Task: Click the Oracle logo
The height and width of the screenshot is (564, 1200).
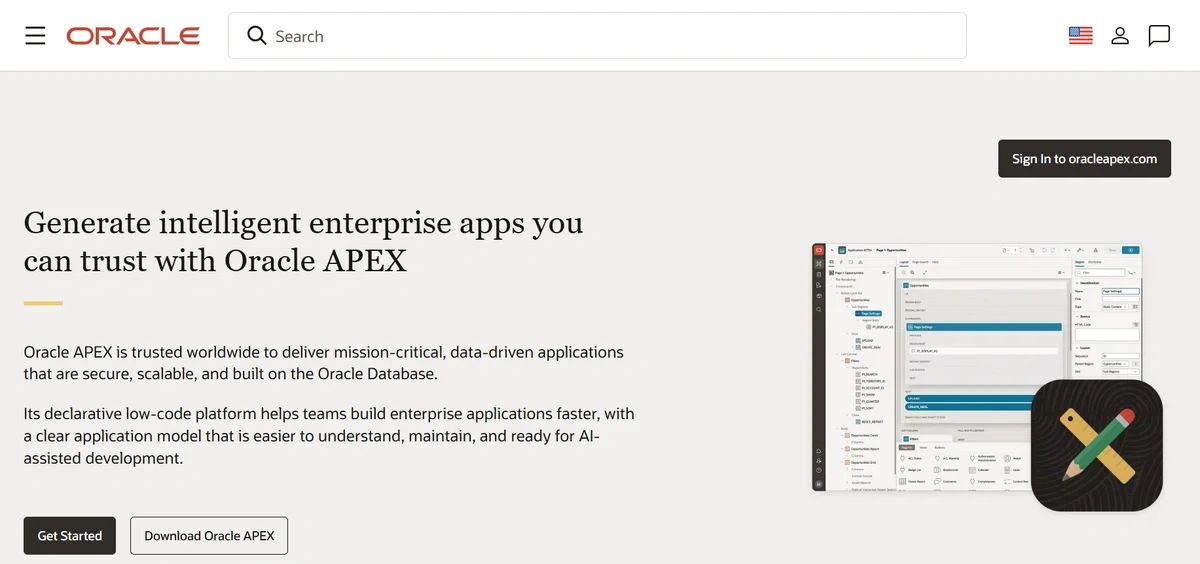Action: coord(133,36)
